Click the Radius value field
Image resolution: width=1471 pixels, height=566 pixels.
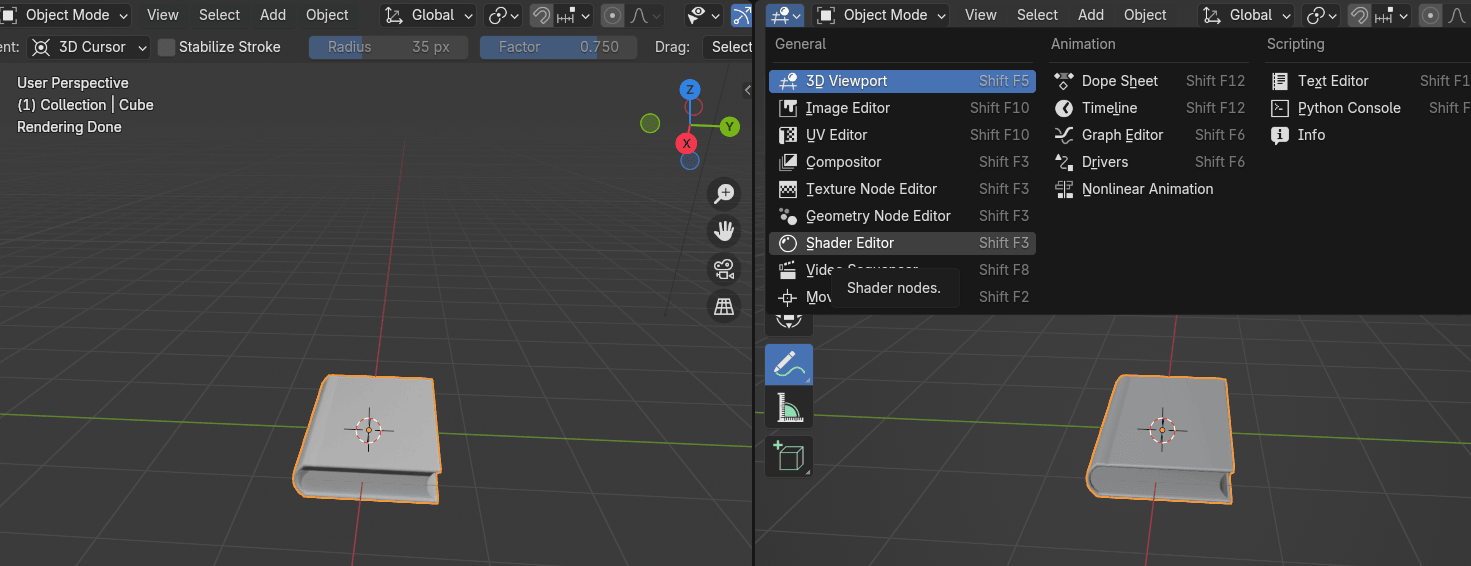click(x=387, y=47)
